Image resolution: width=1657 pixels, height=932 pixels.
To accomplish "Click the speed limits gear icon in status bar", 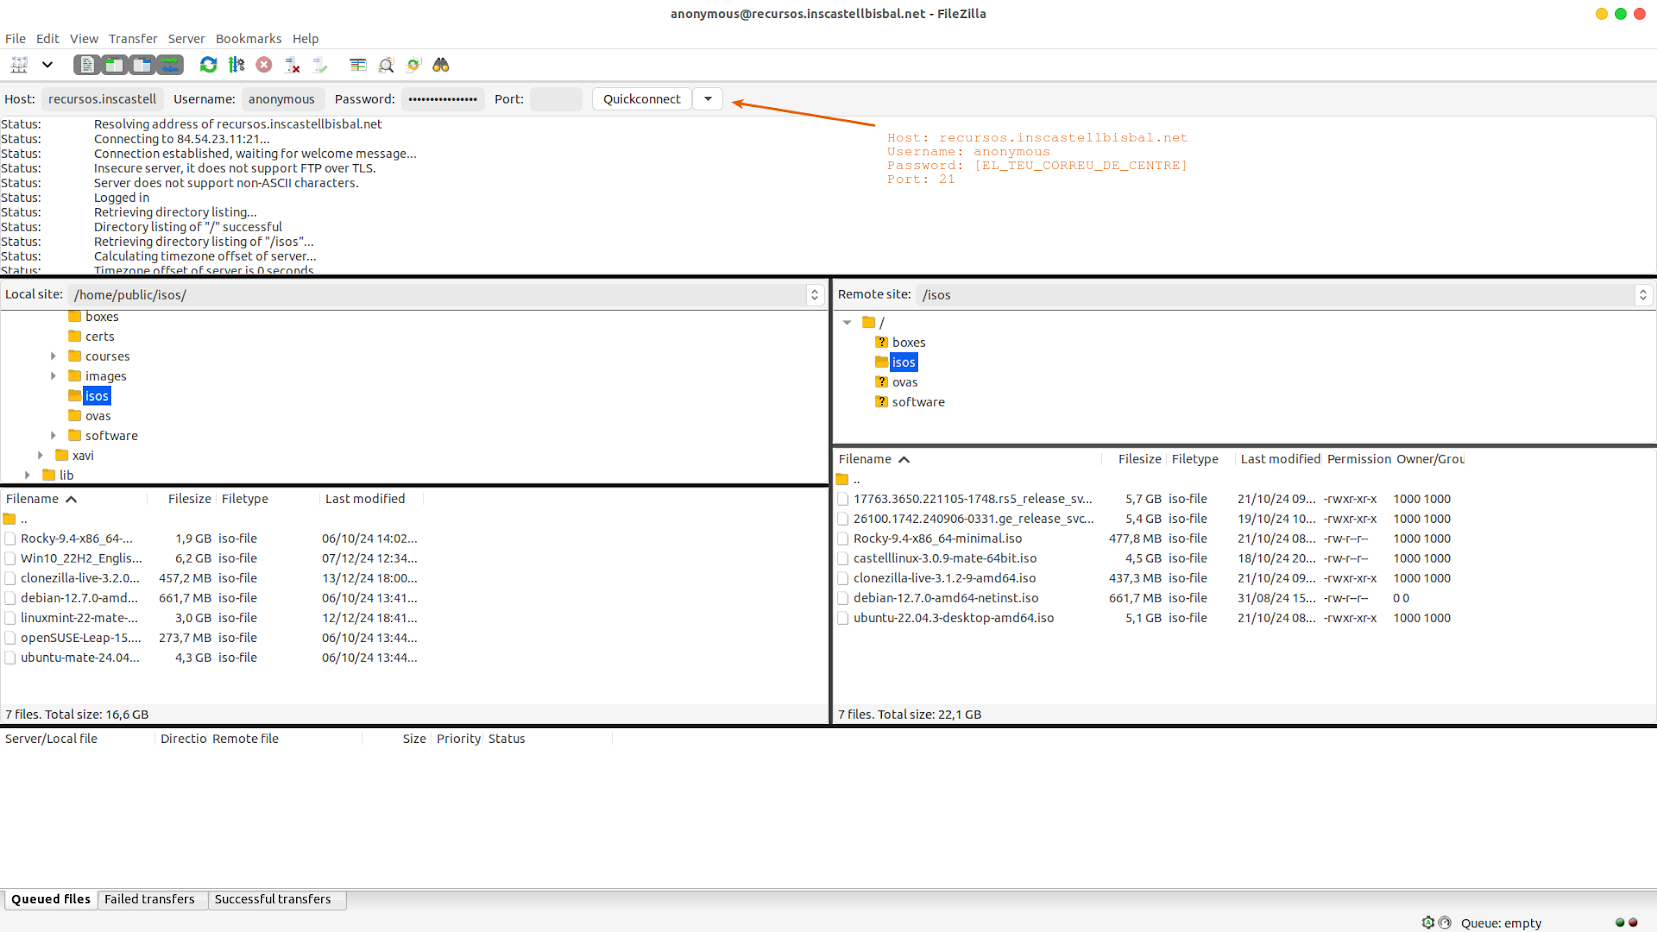I will [x=1428, y=923].
